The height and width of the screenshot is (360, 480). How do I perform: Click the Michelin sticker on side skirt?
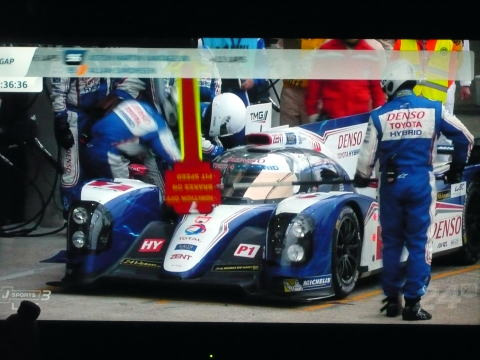pos(317,283)
